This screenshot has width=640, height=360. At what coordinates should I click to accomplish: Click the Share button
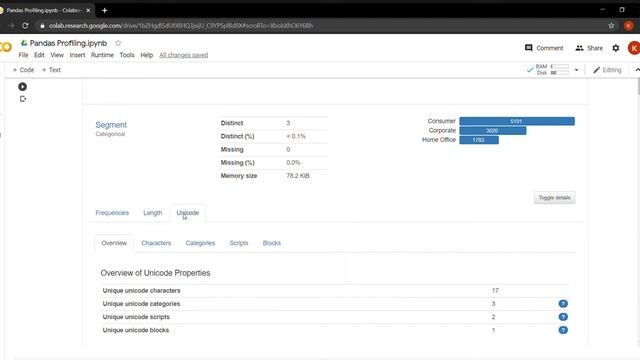pyautogui.click(x=589, y=48)
